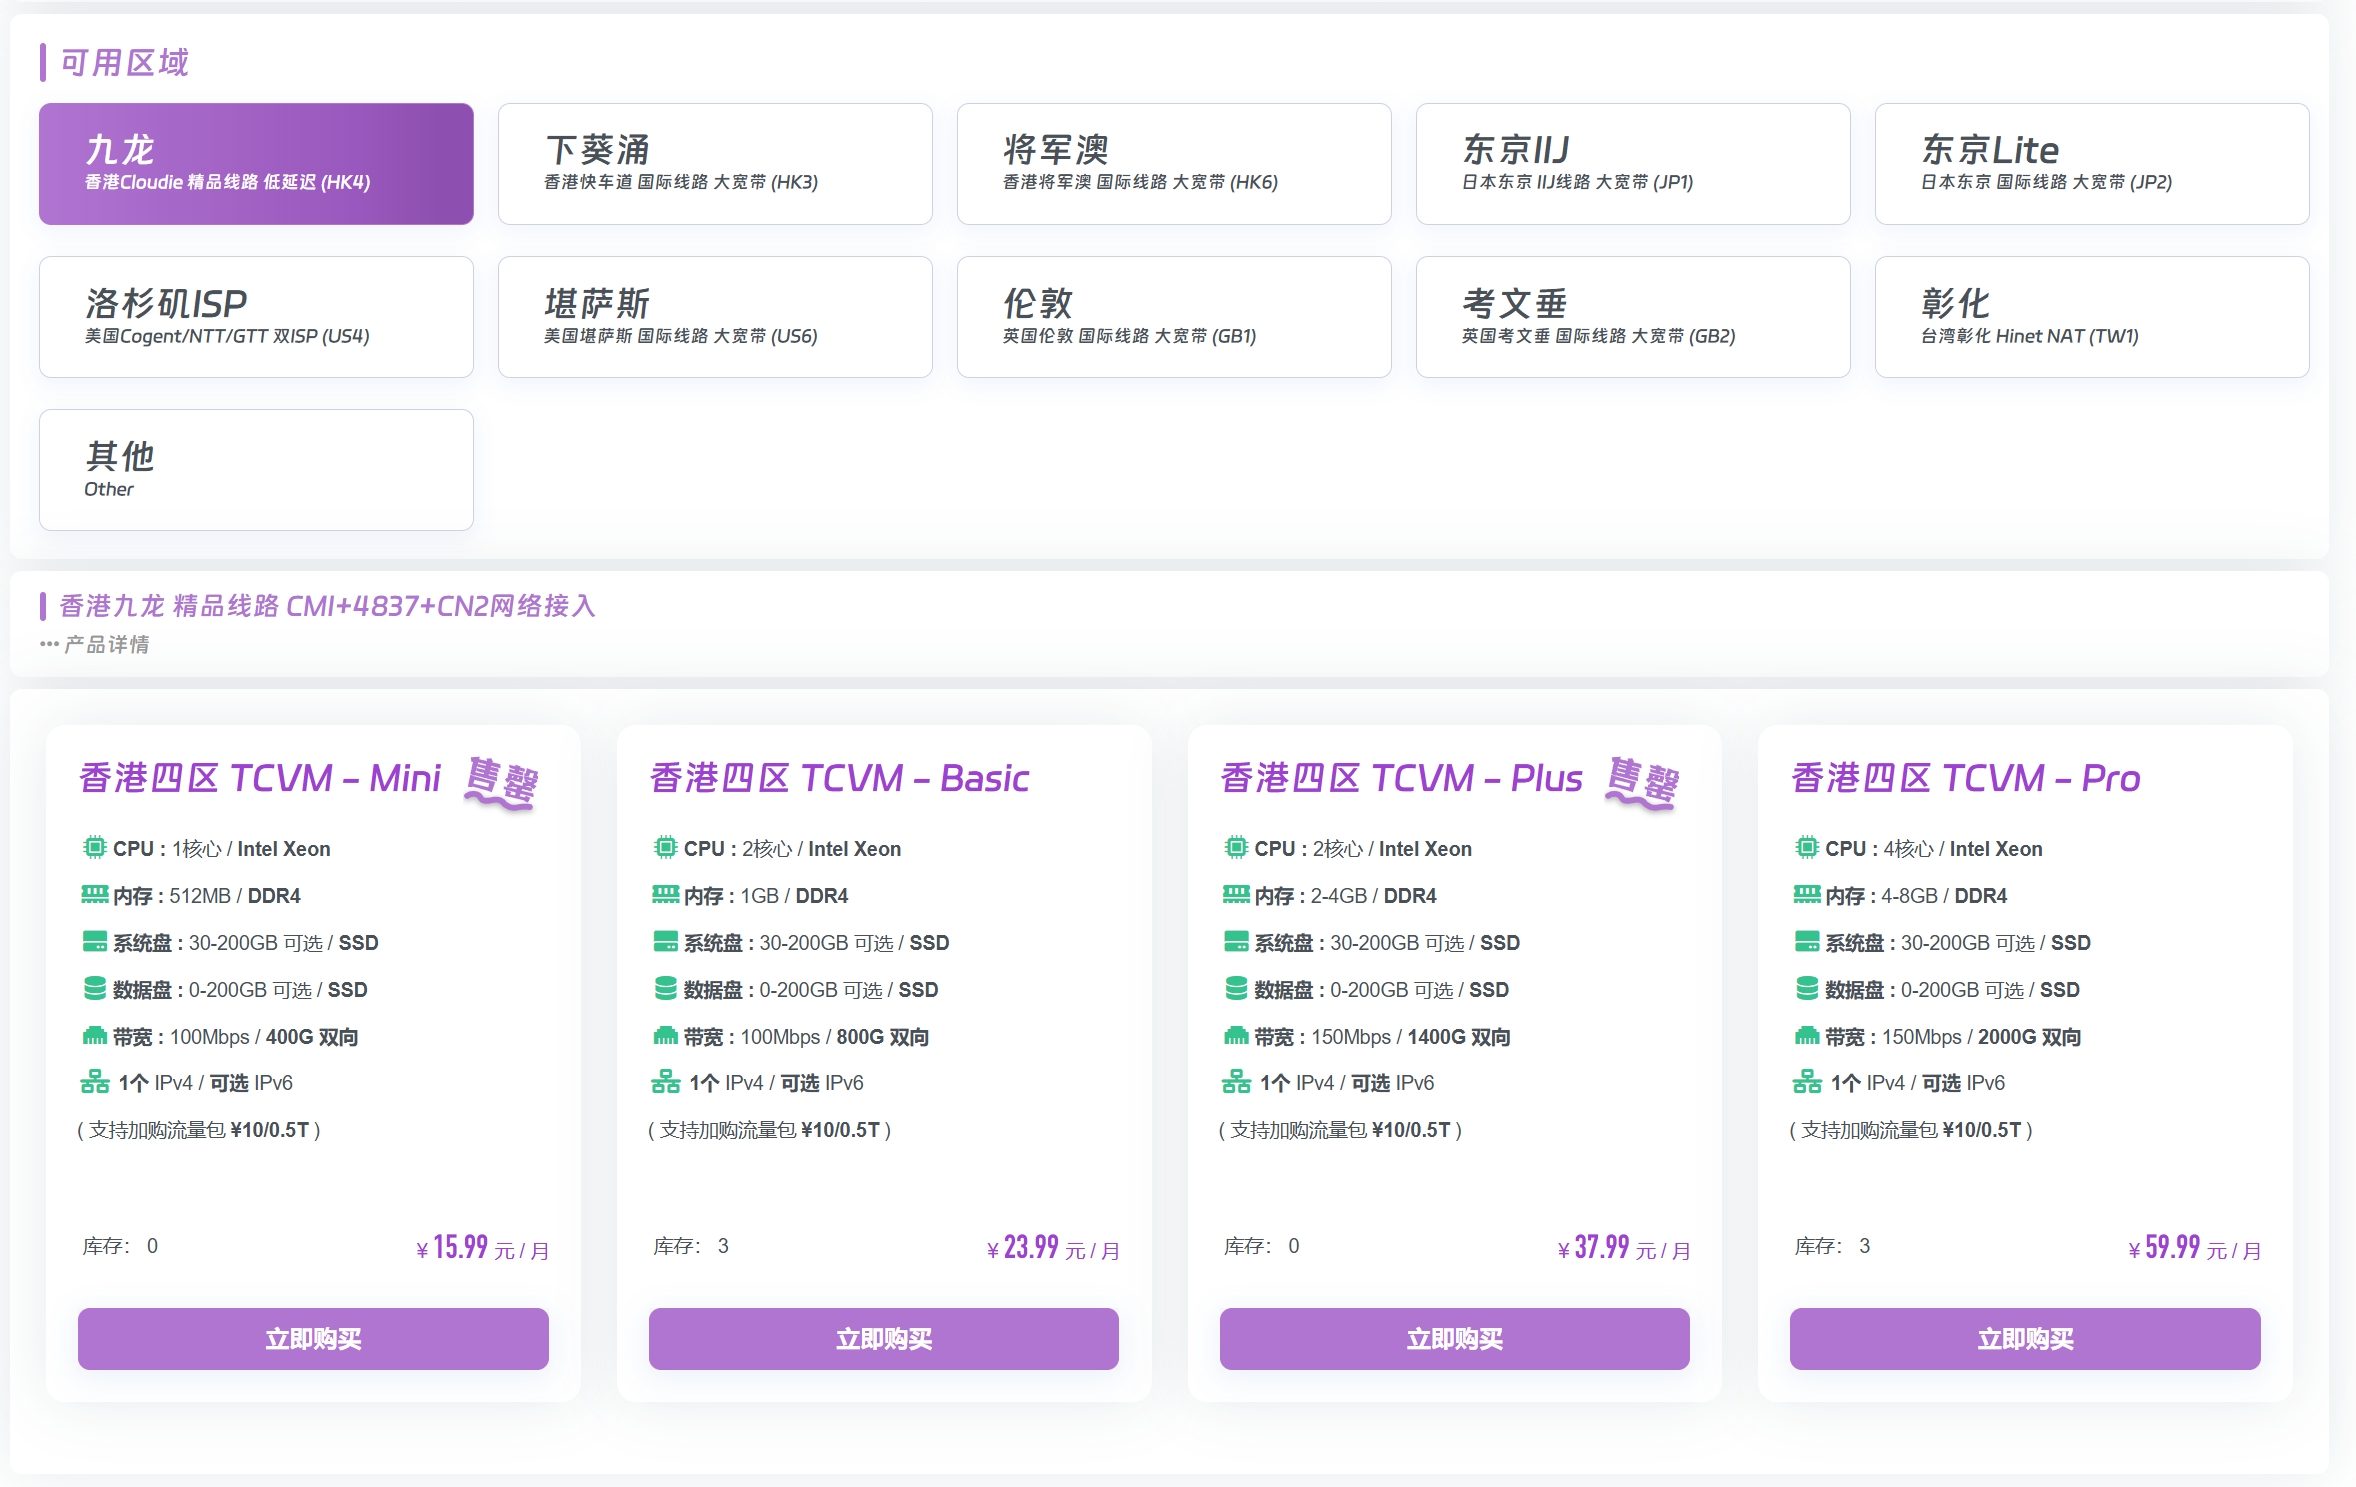
Task: Click the ¥59.99 price on Pro plan
Action: click(2172, 1247)
